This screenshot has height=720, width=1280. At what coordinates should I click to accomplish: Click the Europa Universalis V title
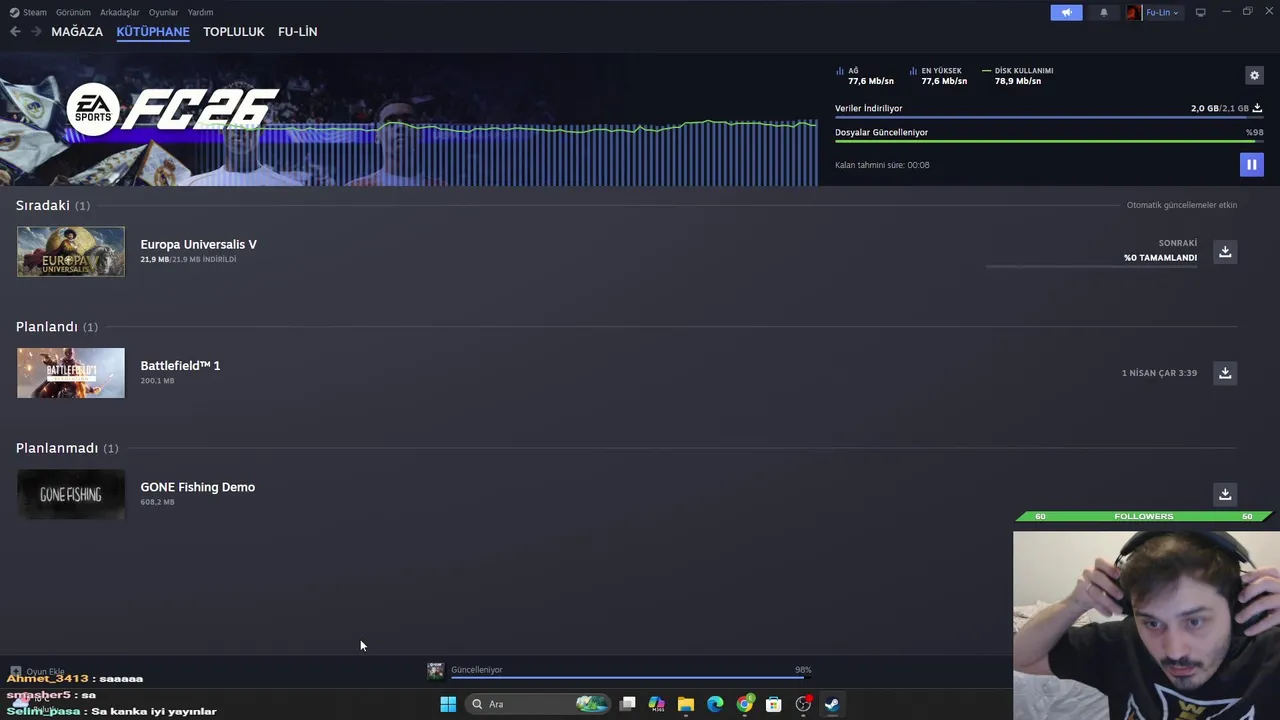coord(198,244)
